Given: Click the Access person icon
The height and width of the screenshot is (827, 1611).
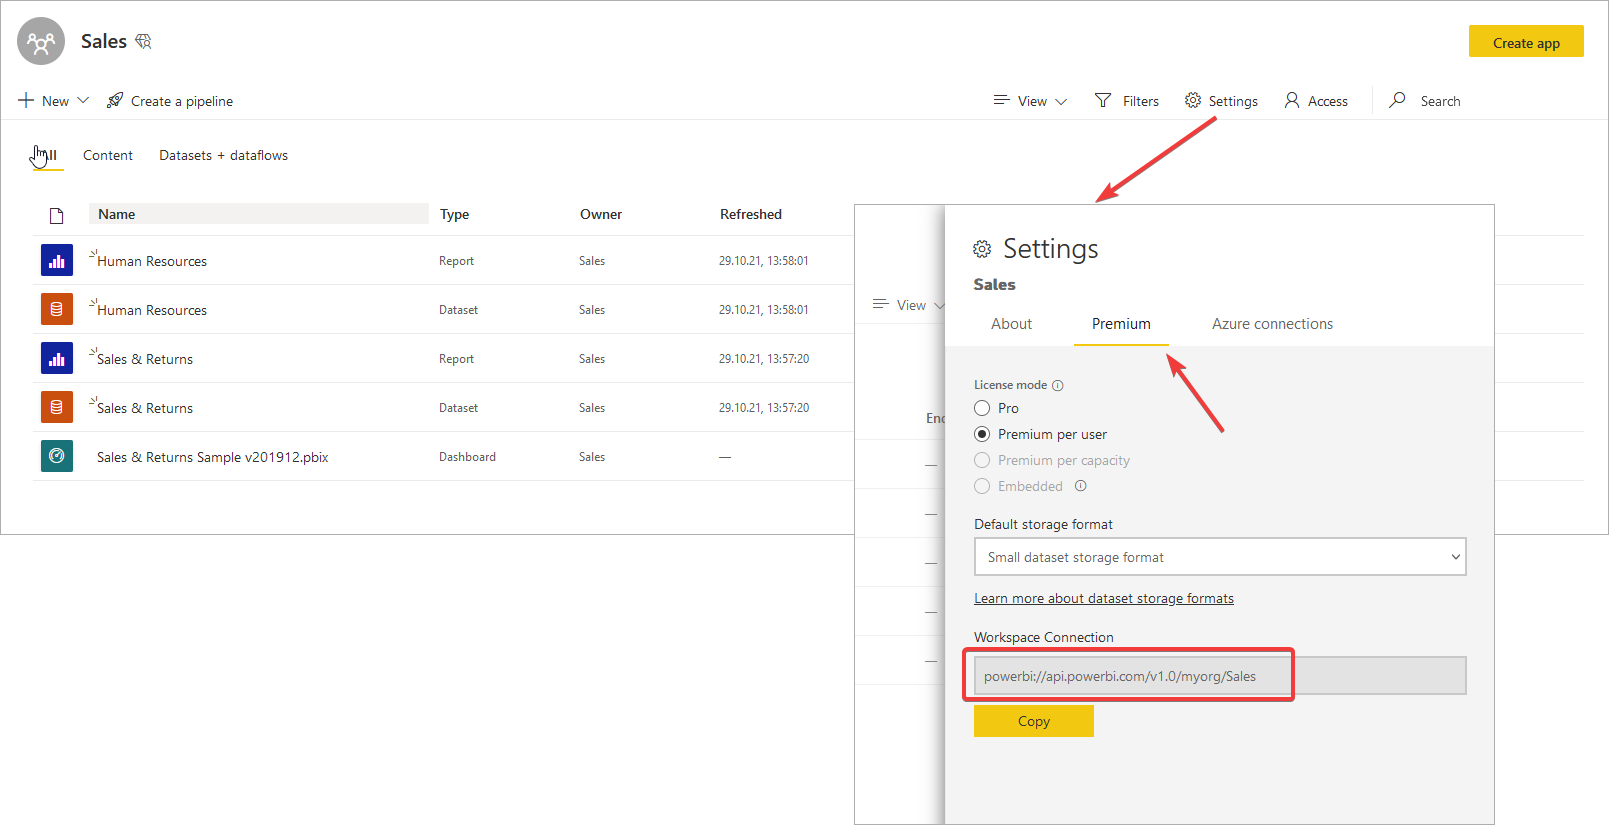Looking at the screenshot, I should (1292, 100).
